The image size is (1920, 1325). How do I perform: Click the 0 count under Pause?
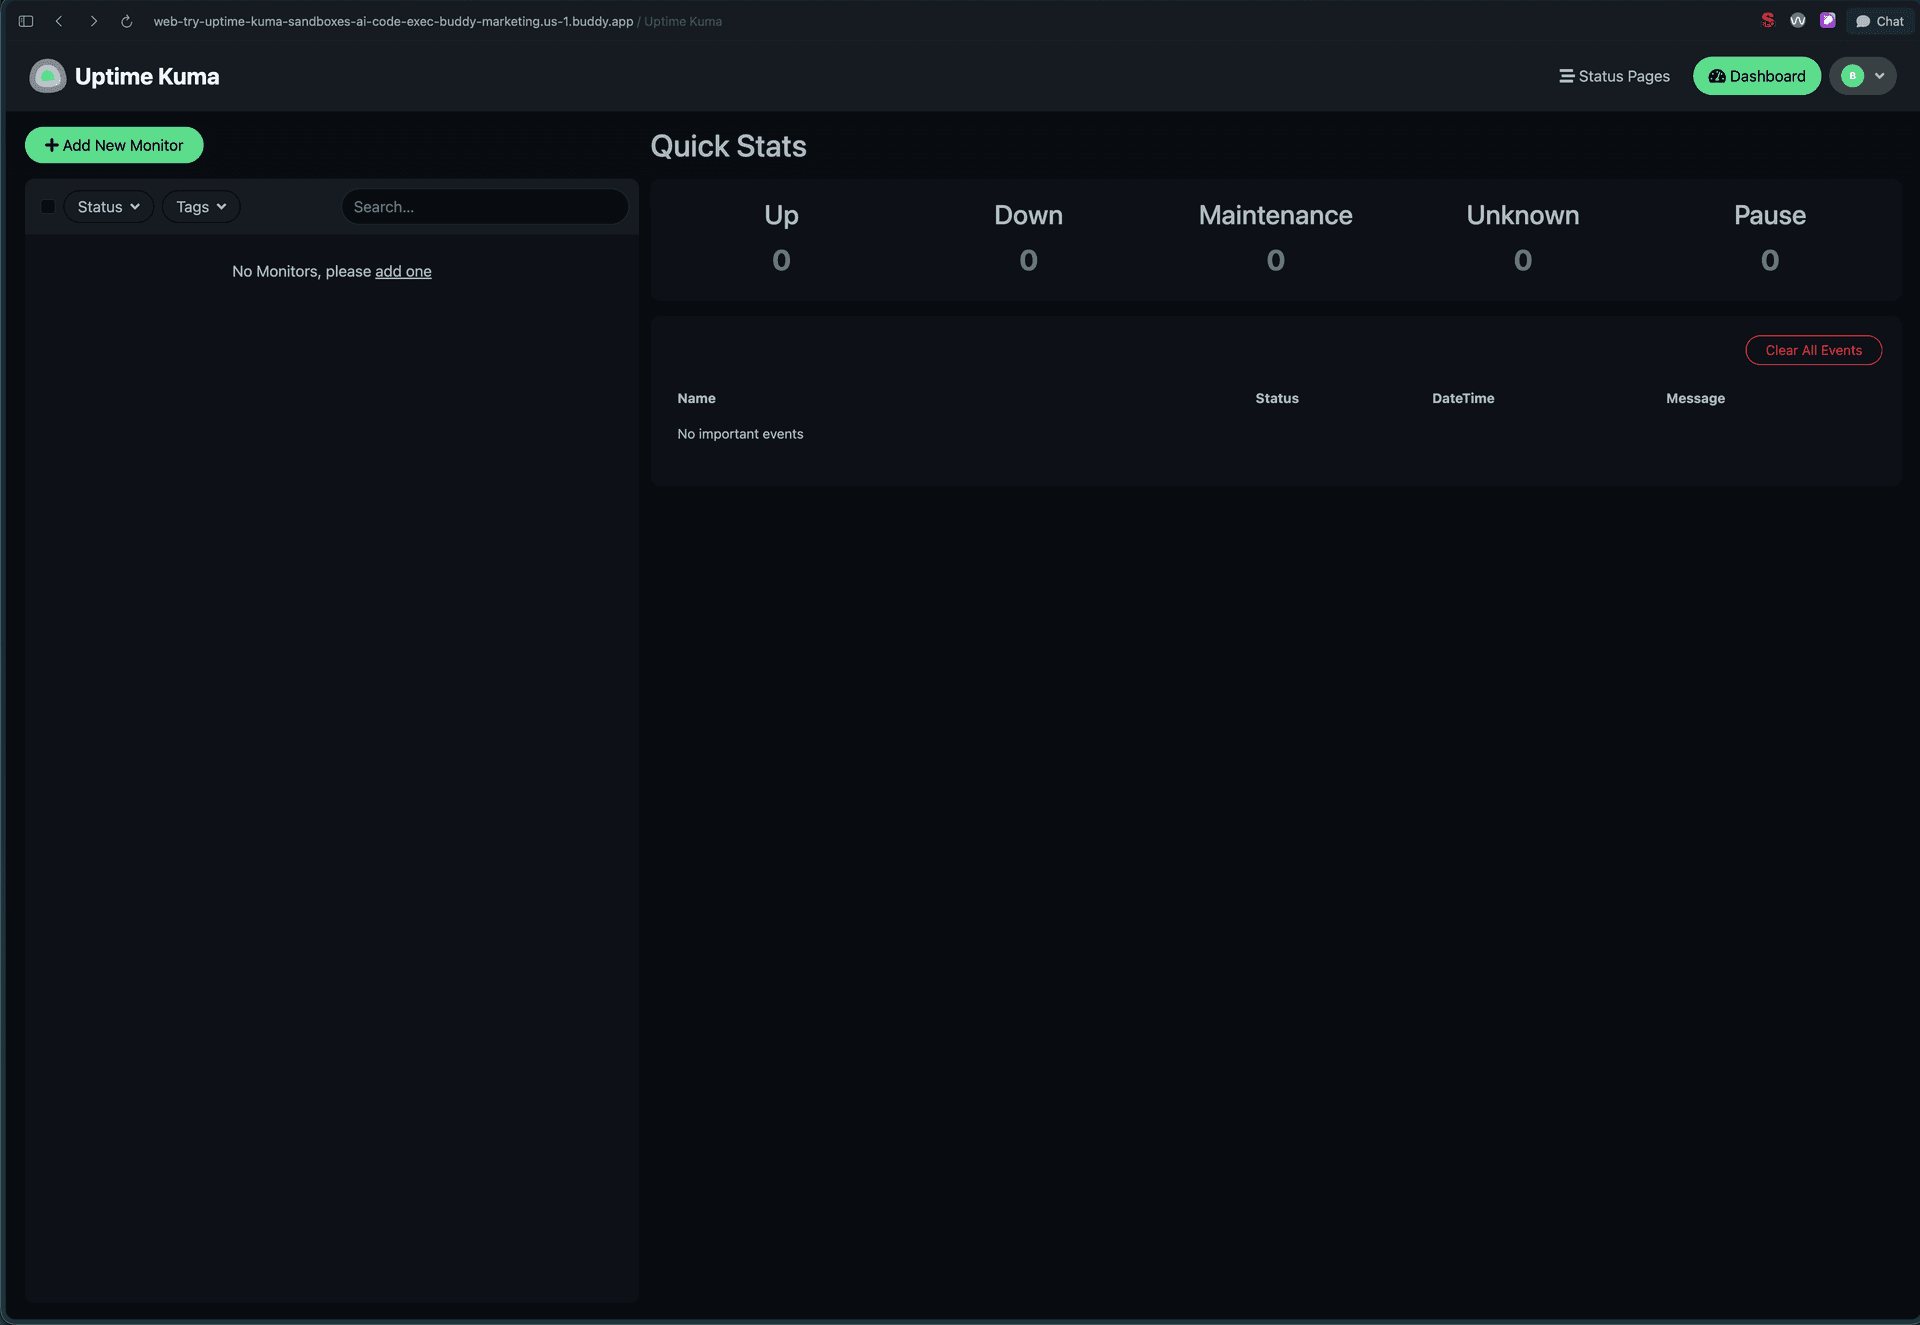(1769, 260)
